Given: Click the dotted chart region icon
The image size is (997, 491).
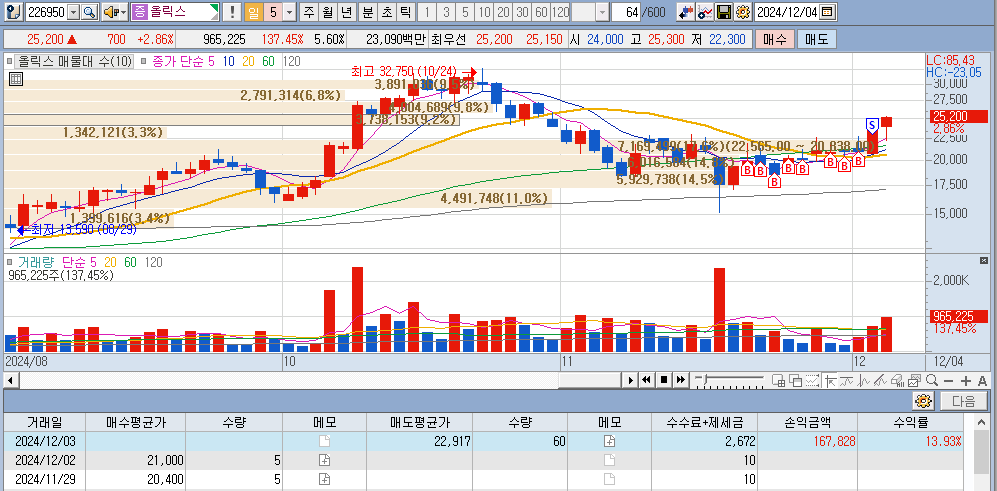Looking at the screenshot, I should click(812, 380).
